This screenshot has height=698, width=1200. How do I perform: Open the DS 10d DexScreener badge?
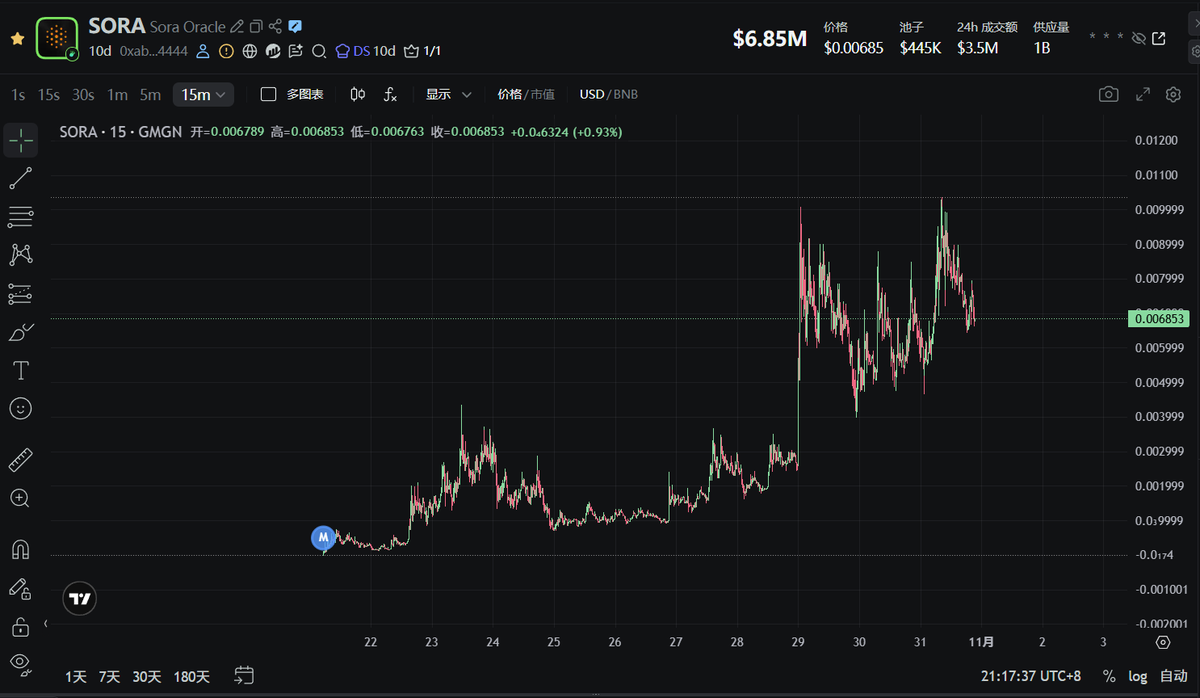366,51
